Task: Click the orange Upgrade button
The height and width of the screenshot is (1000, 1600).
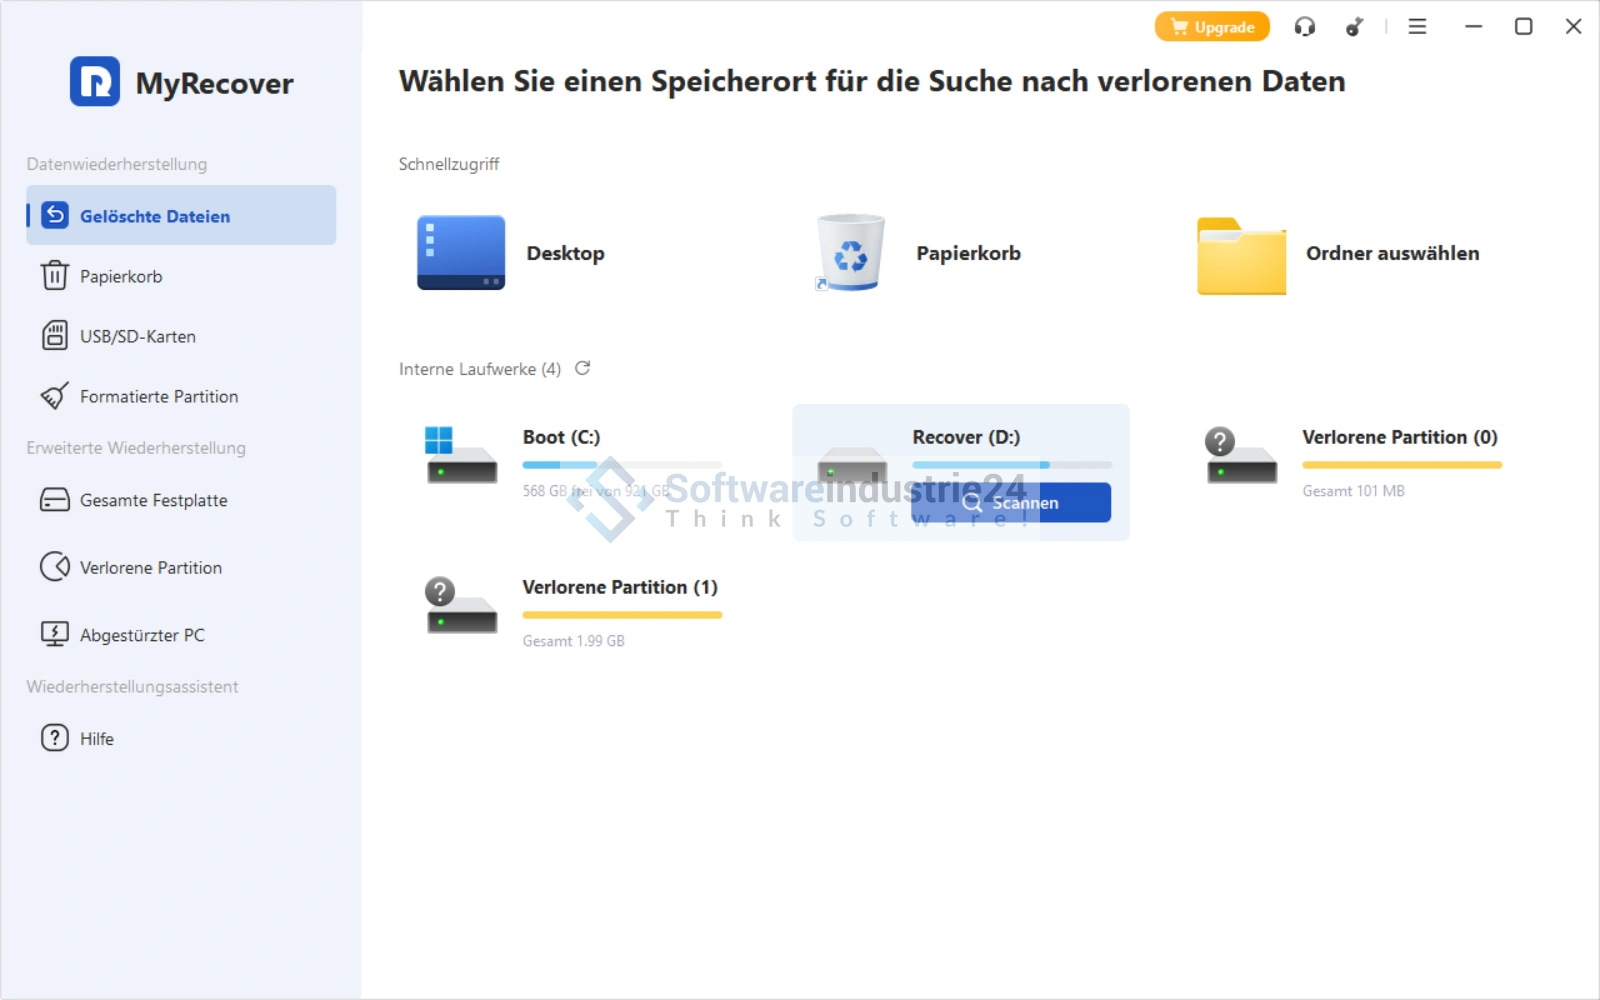Action: pyautogui.click(x=1212, y=27)
